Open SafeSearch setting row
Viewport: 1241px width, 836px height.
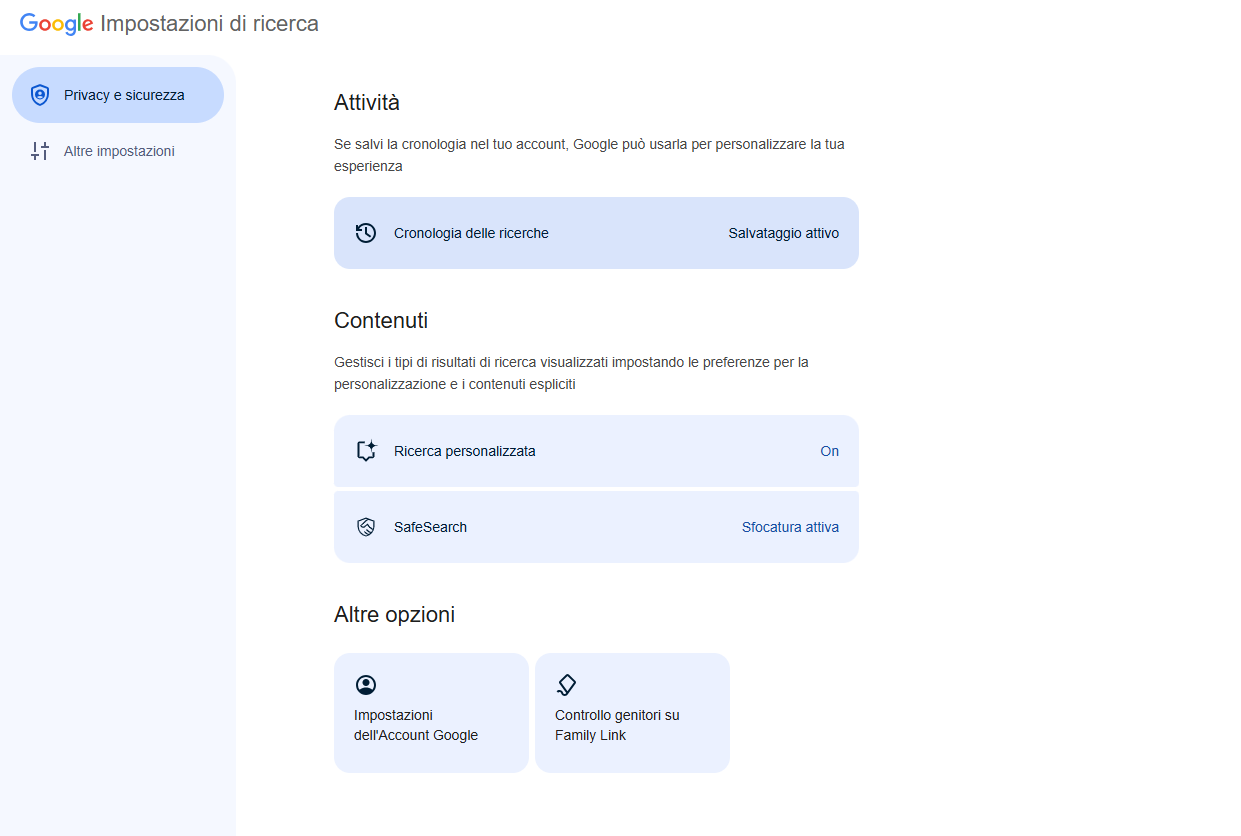pos(596,527)
